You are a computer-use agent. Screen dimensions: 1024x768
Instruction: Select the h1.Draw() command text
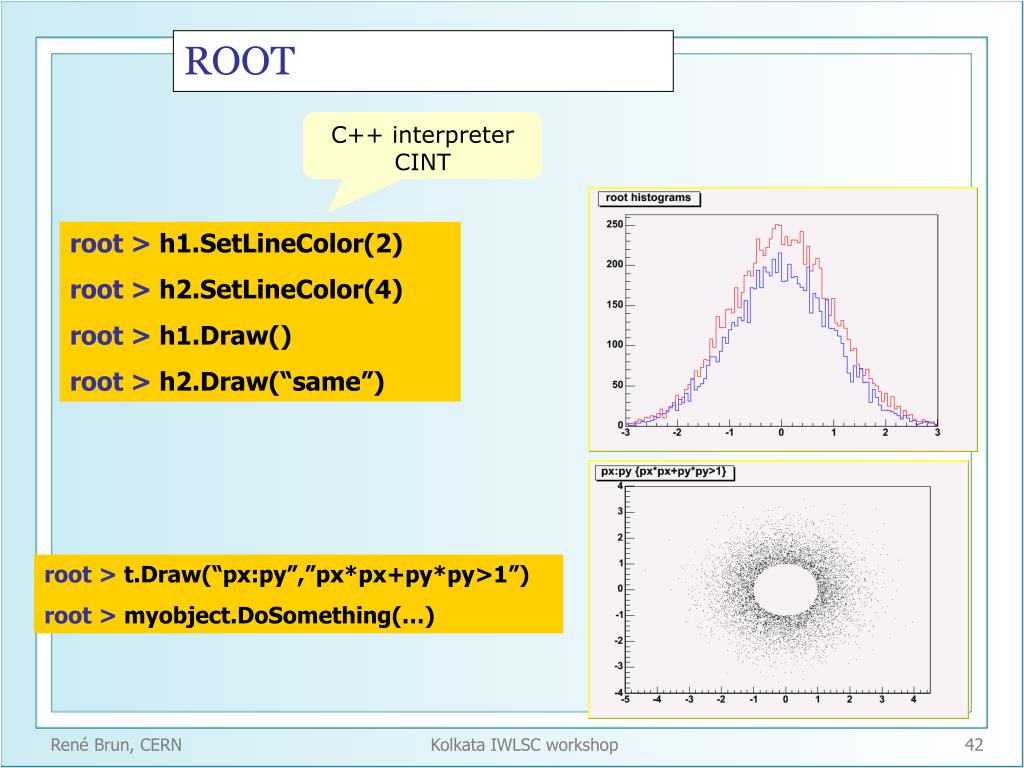[225, 336]
